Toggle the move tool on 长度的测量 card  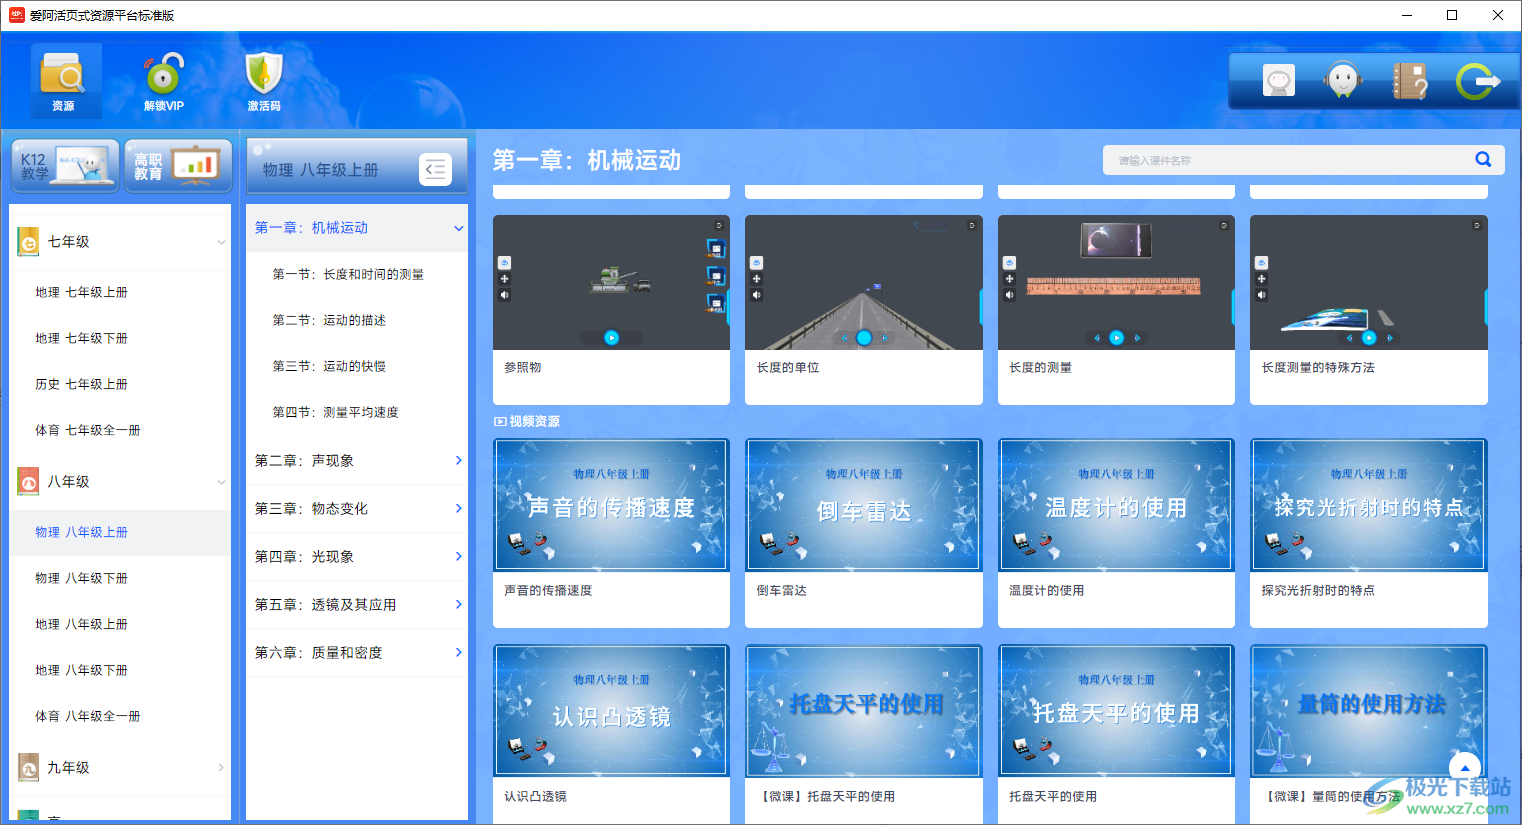[x=1009, y=278]
